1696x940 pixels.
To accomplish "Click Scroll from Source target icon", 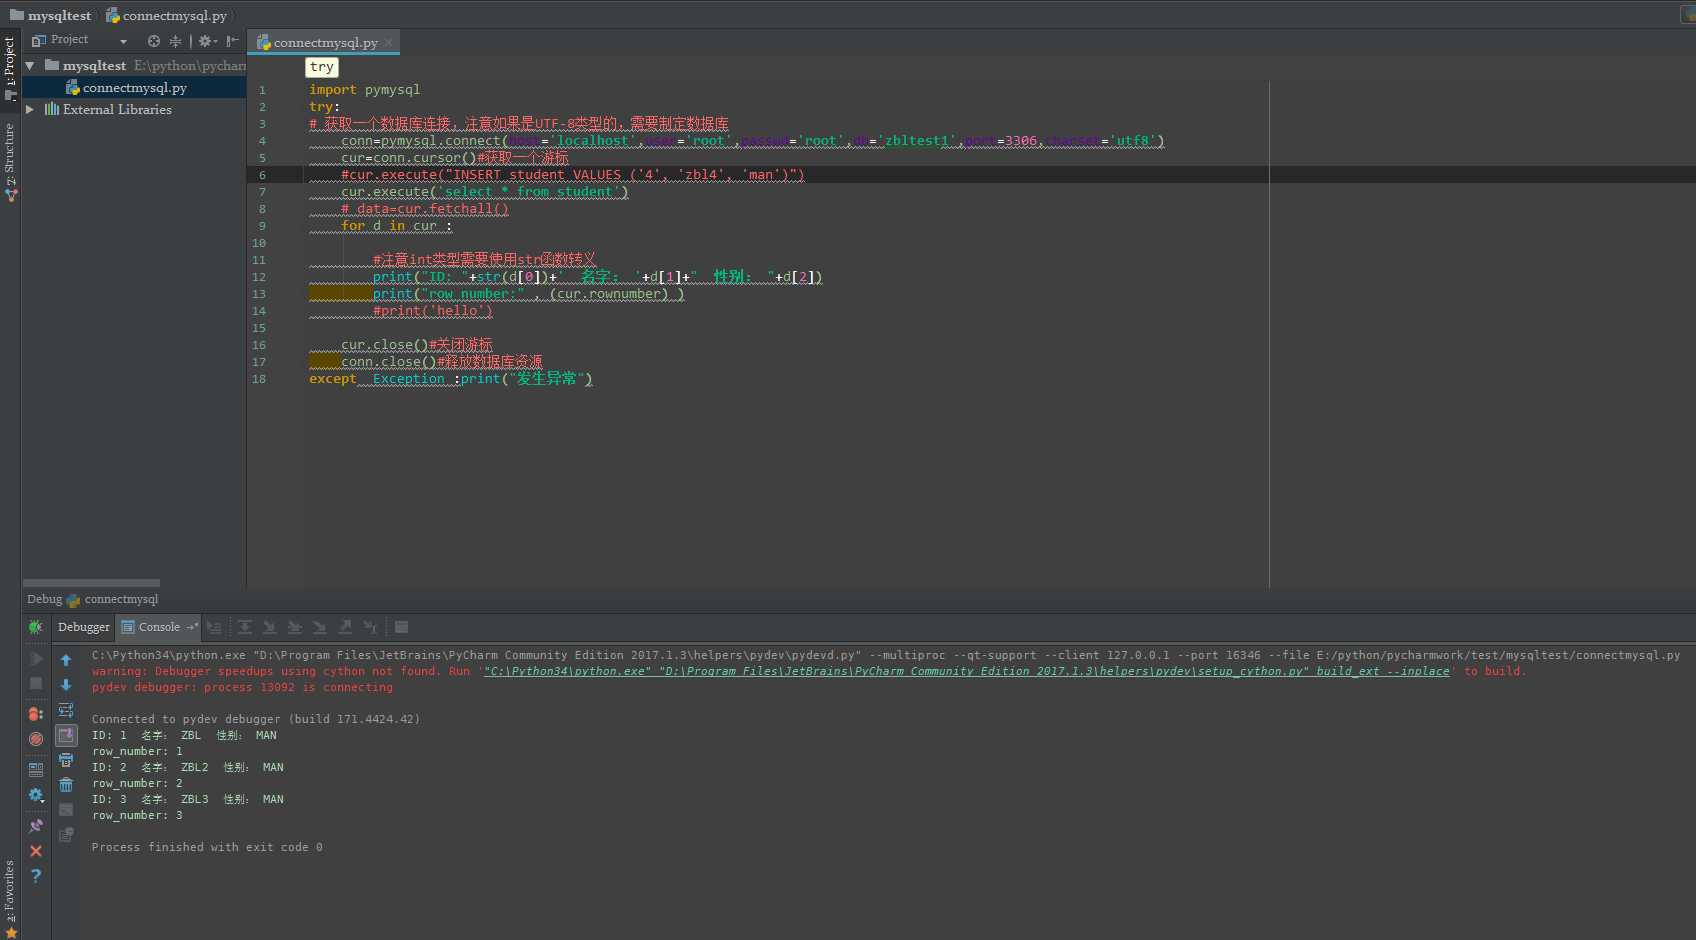I will (154, 41).
